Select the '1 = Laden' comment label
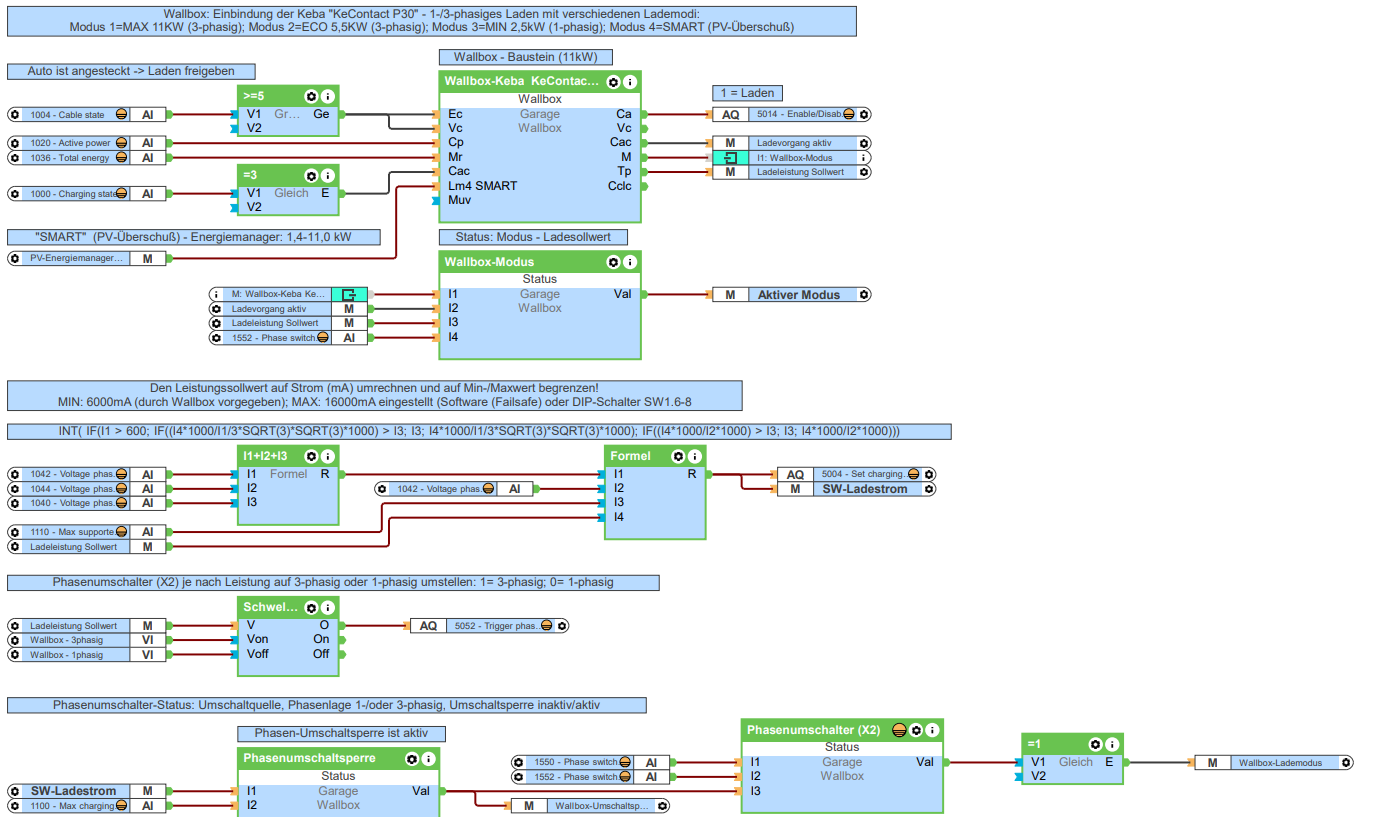This screenshot has height=817, width=1373. 748,93
